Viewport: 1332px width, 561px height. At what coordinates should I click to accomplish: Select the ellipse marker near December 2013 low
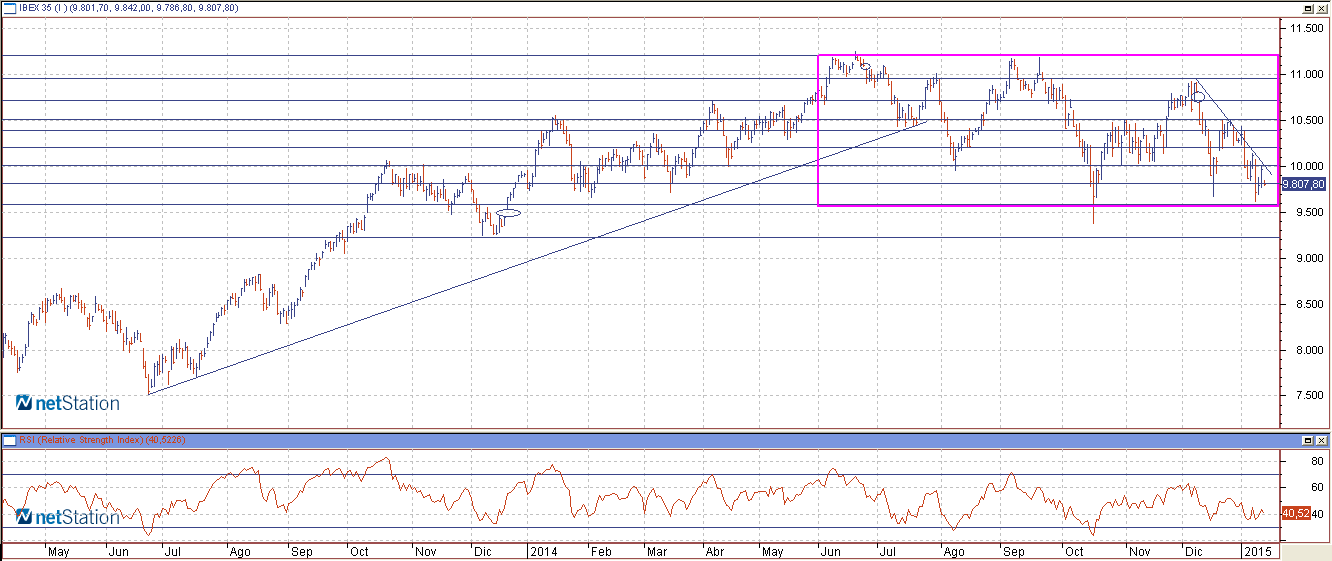tap(509, 212)
